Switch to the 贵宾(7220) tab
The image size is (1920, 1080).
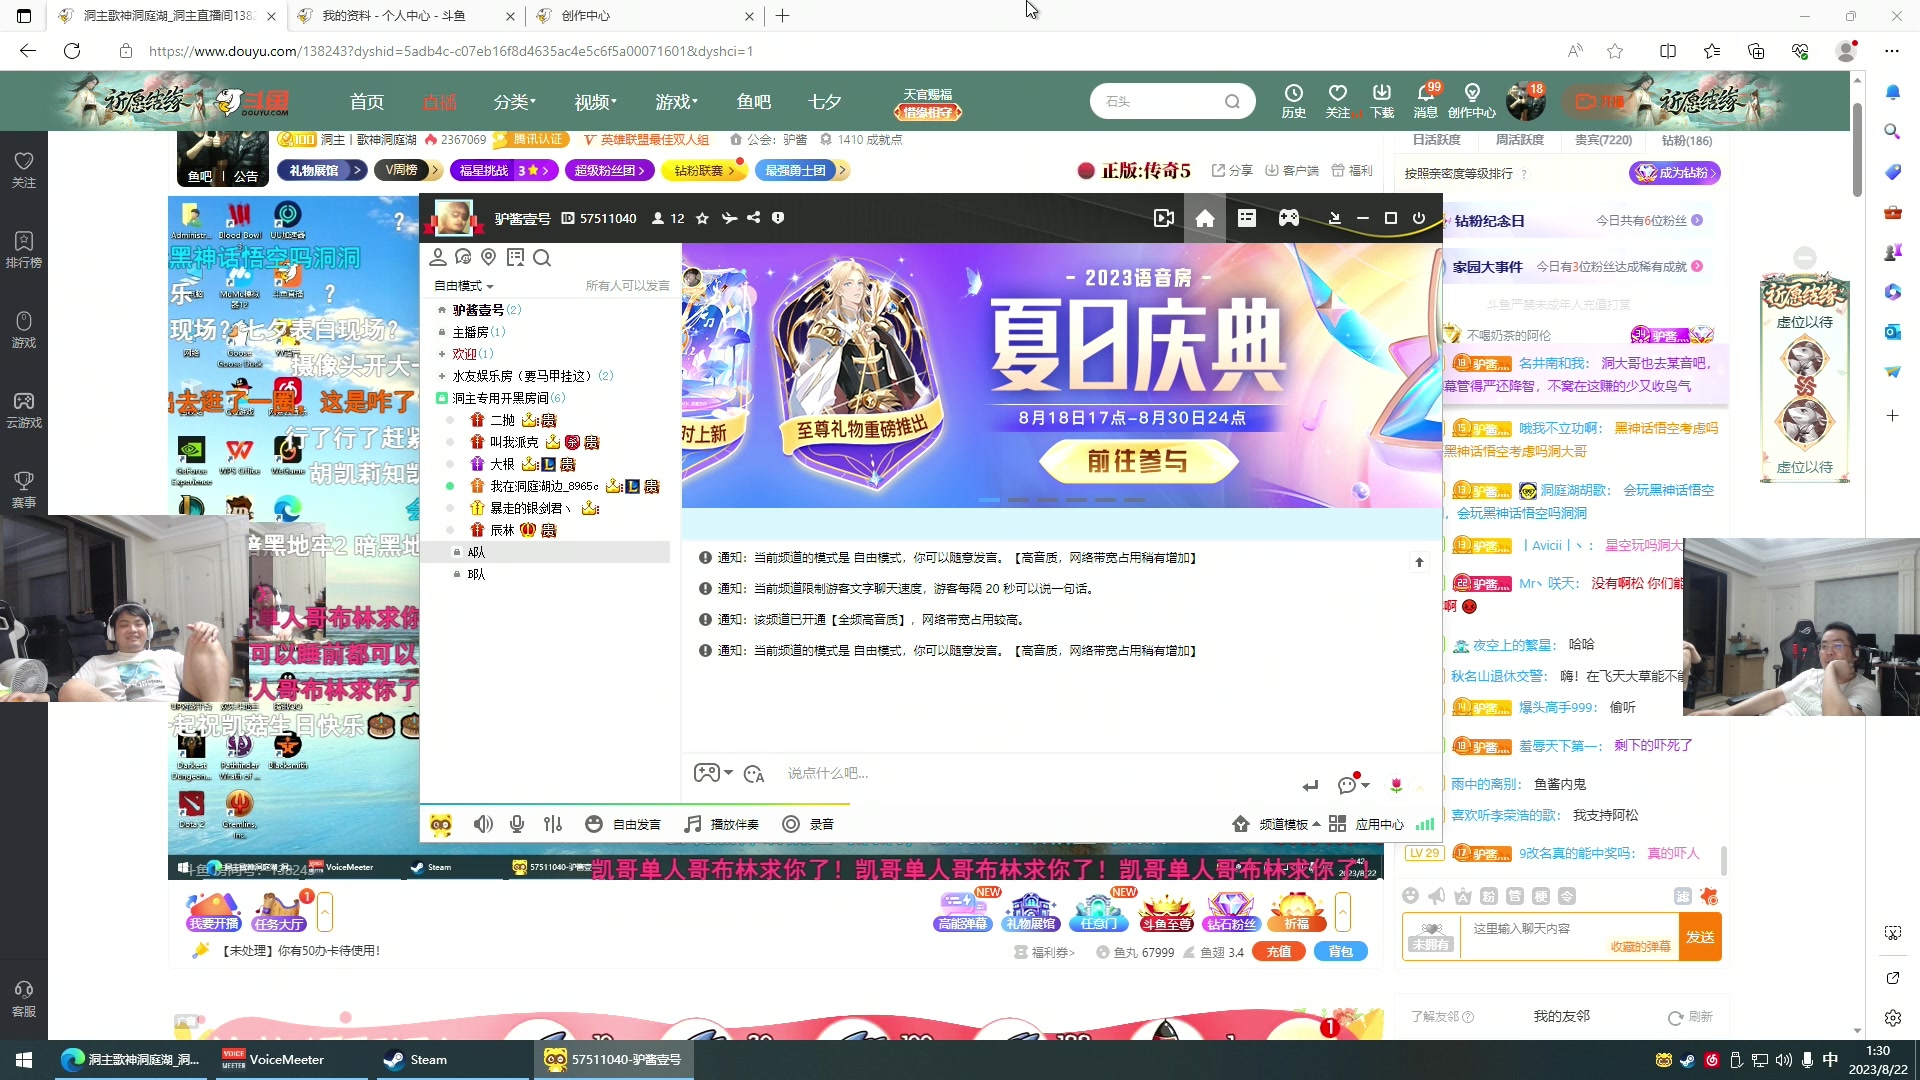click(x=1603, y=140)
